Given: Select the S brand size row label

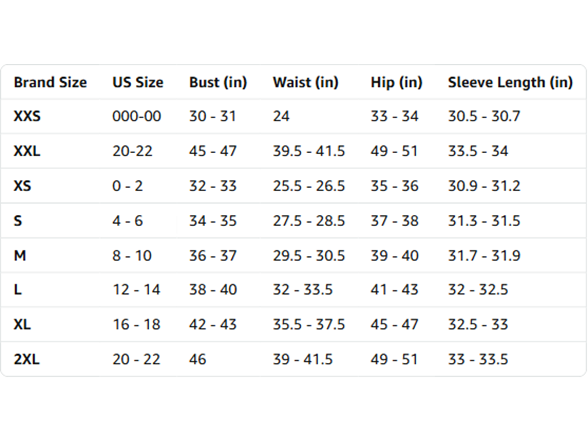Looking at the screenshot, I should 18,221.
